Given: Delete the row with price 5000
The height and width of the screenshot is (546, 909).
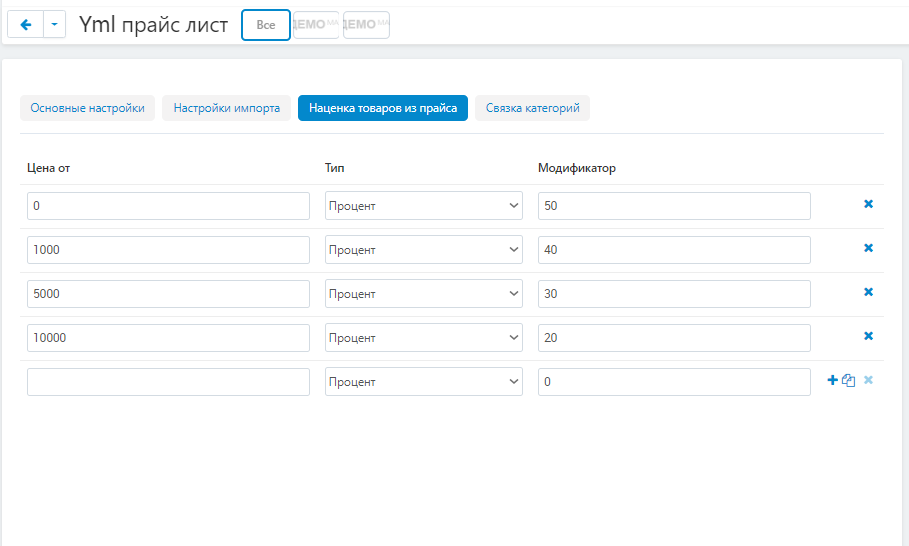Looking at the screenshot, I should click(x=868, y=292).
